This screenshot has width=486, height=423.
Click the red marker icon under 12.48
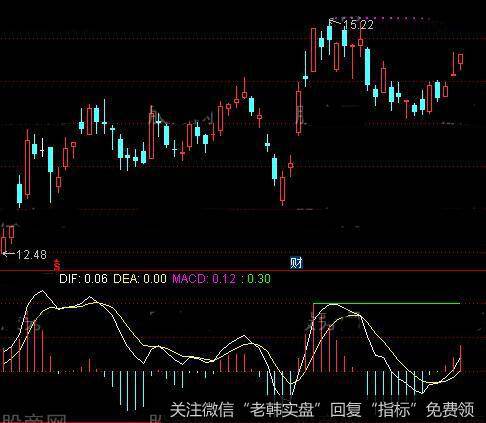coord(57,266)
